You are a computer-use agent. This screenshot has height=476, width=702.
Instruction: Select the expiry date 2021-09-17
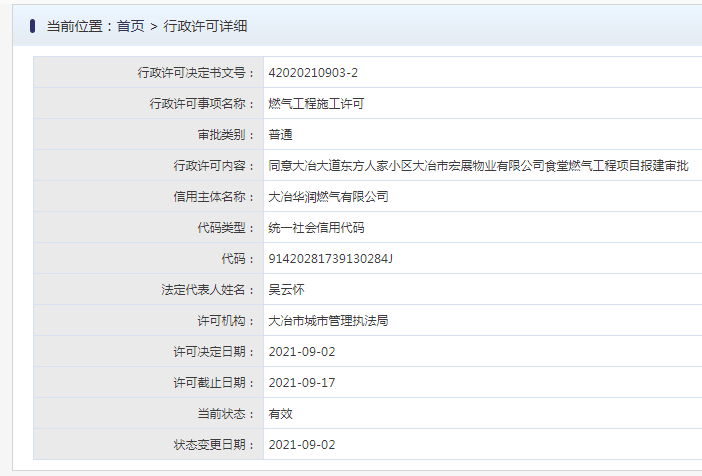coord(302,383)
